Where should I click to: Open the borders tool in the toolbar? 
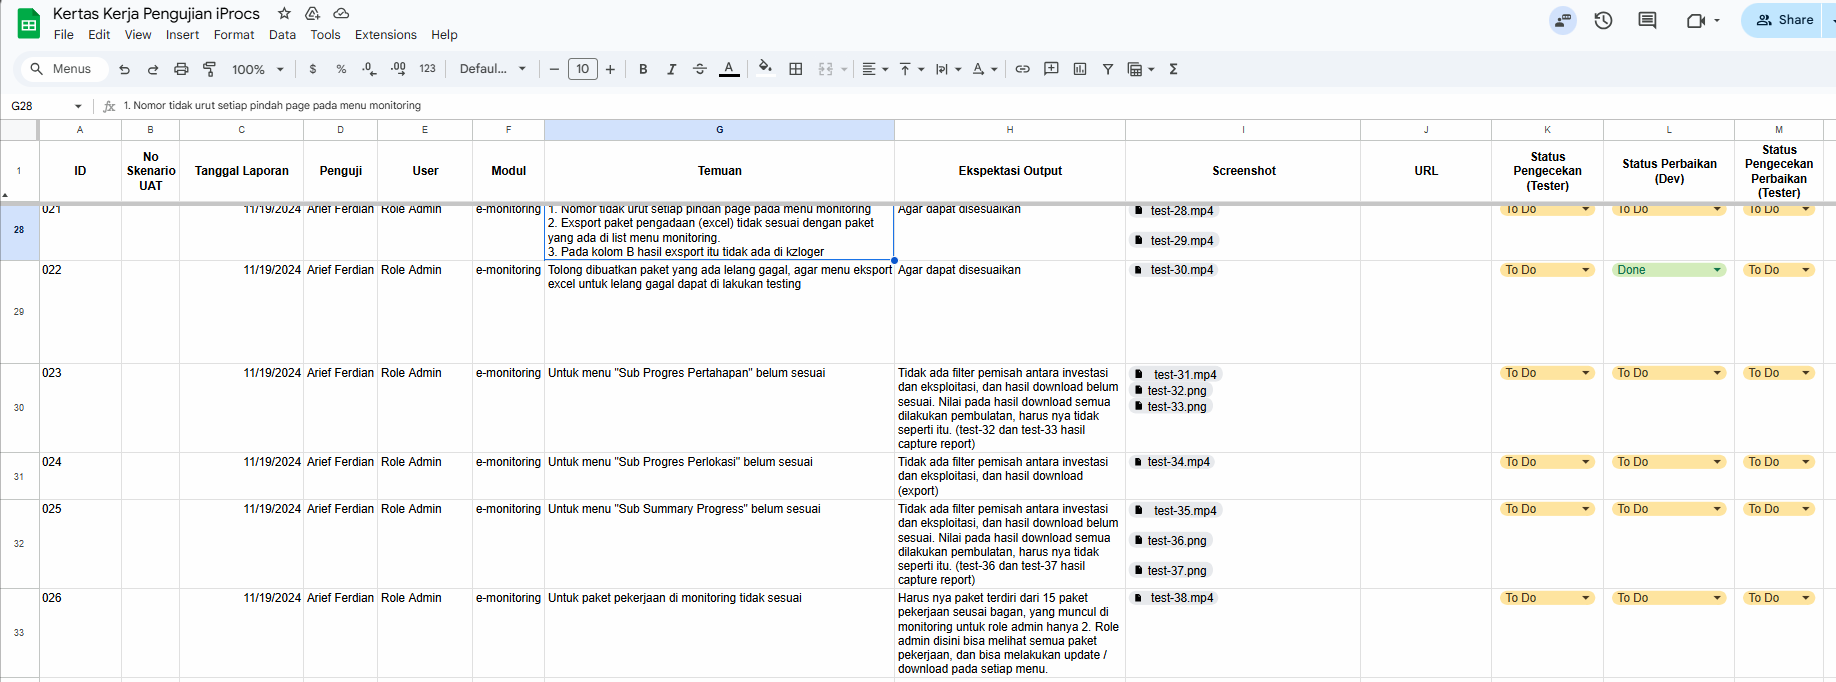pyautogui.click(x=796, y=69)
